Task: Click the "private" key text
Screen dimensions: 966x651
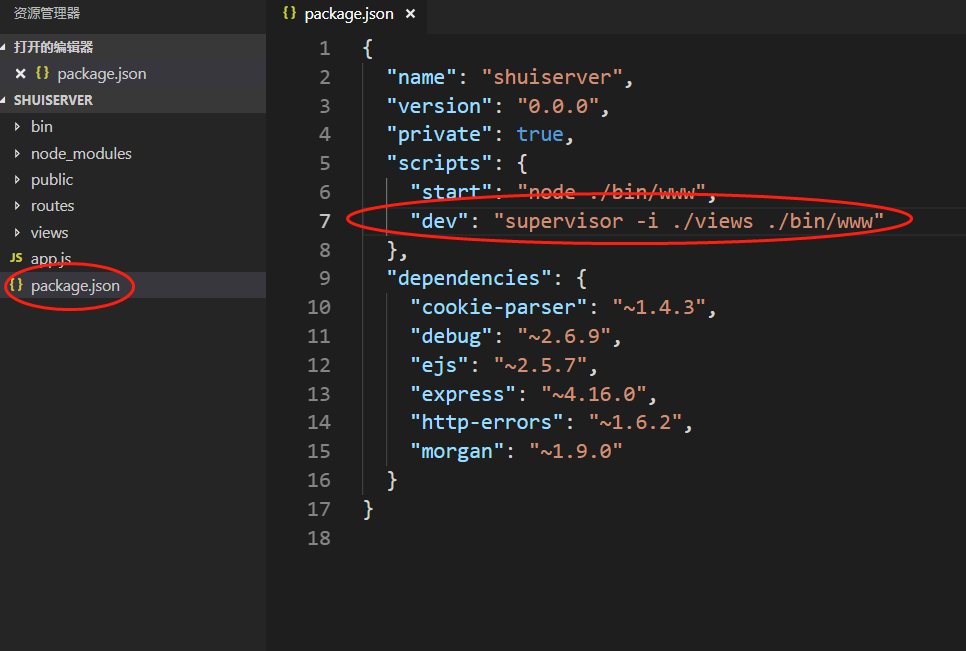Action: 439,135
